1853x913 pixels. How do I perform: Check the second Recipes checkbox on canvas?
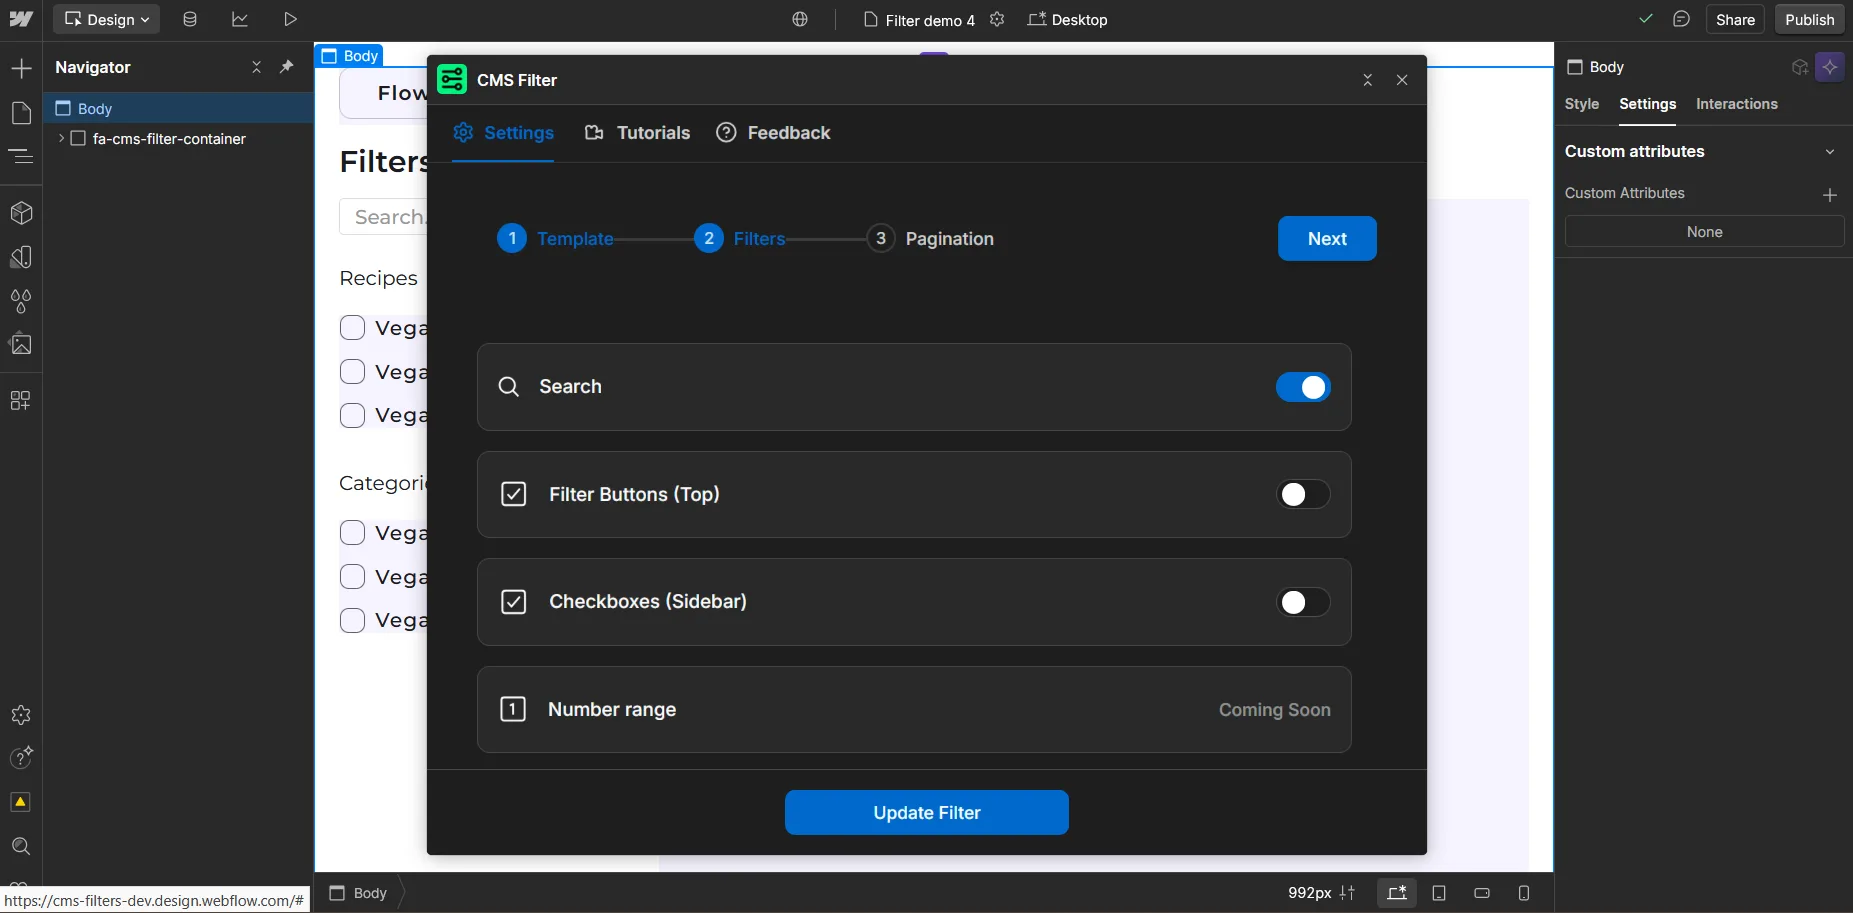pos(352,372)
